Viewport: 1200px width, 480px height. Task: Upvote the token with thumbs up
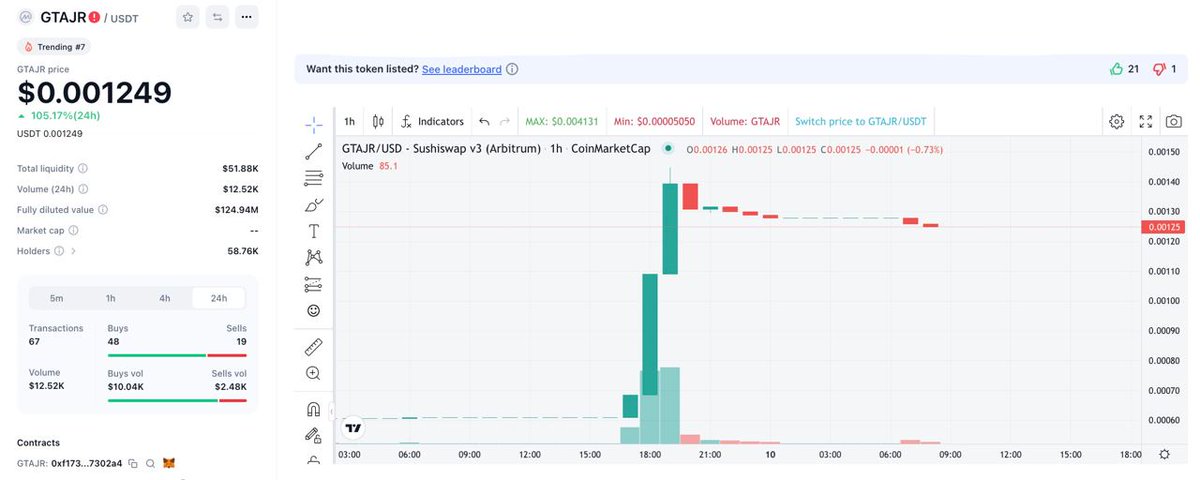coord(1117,69)
